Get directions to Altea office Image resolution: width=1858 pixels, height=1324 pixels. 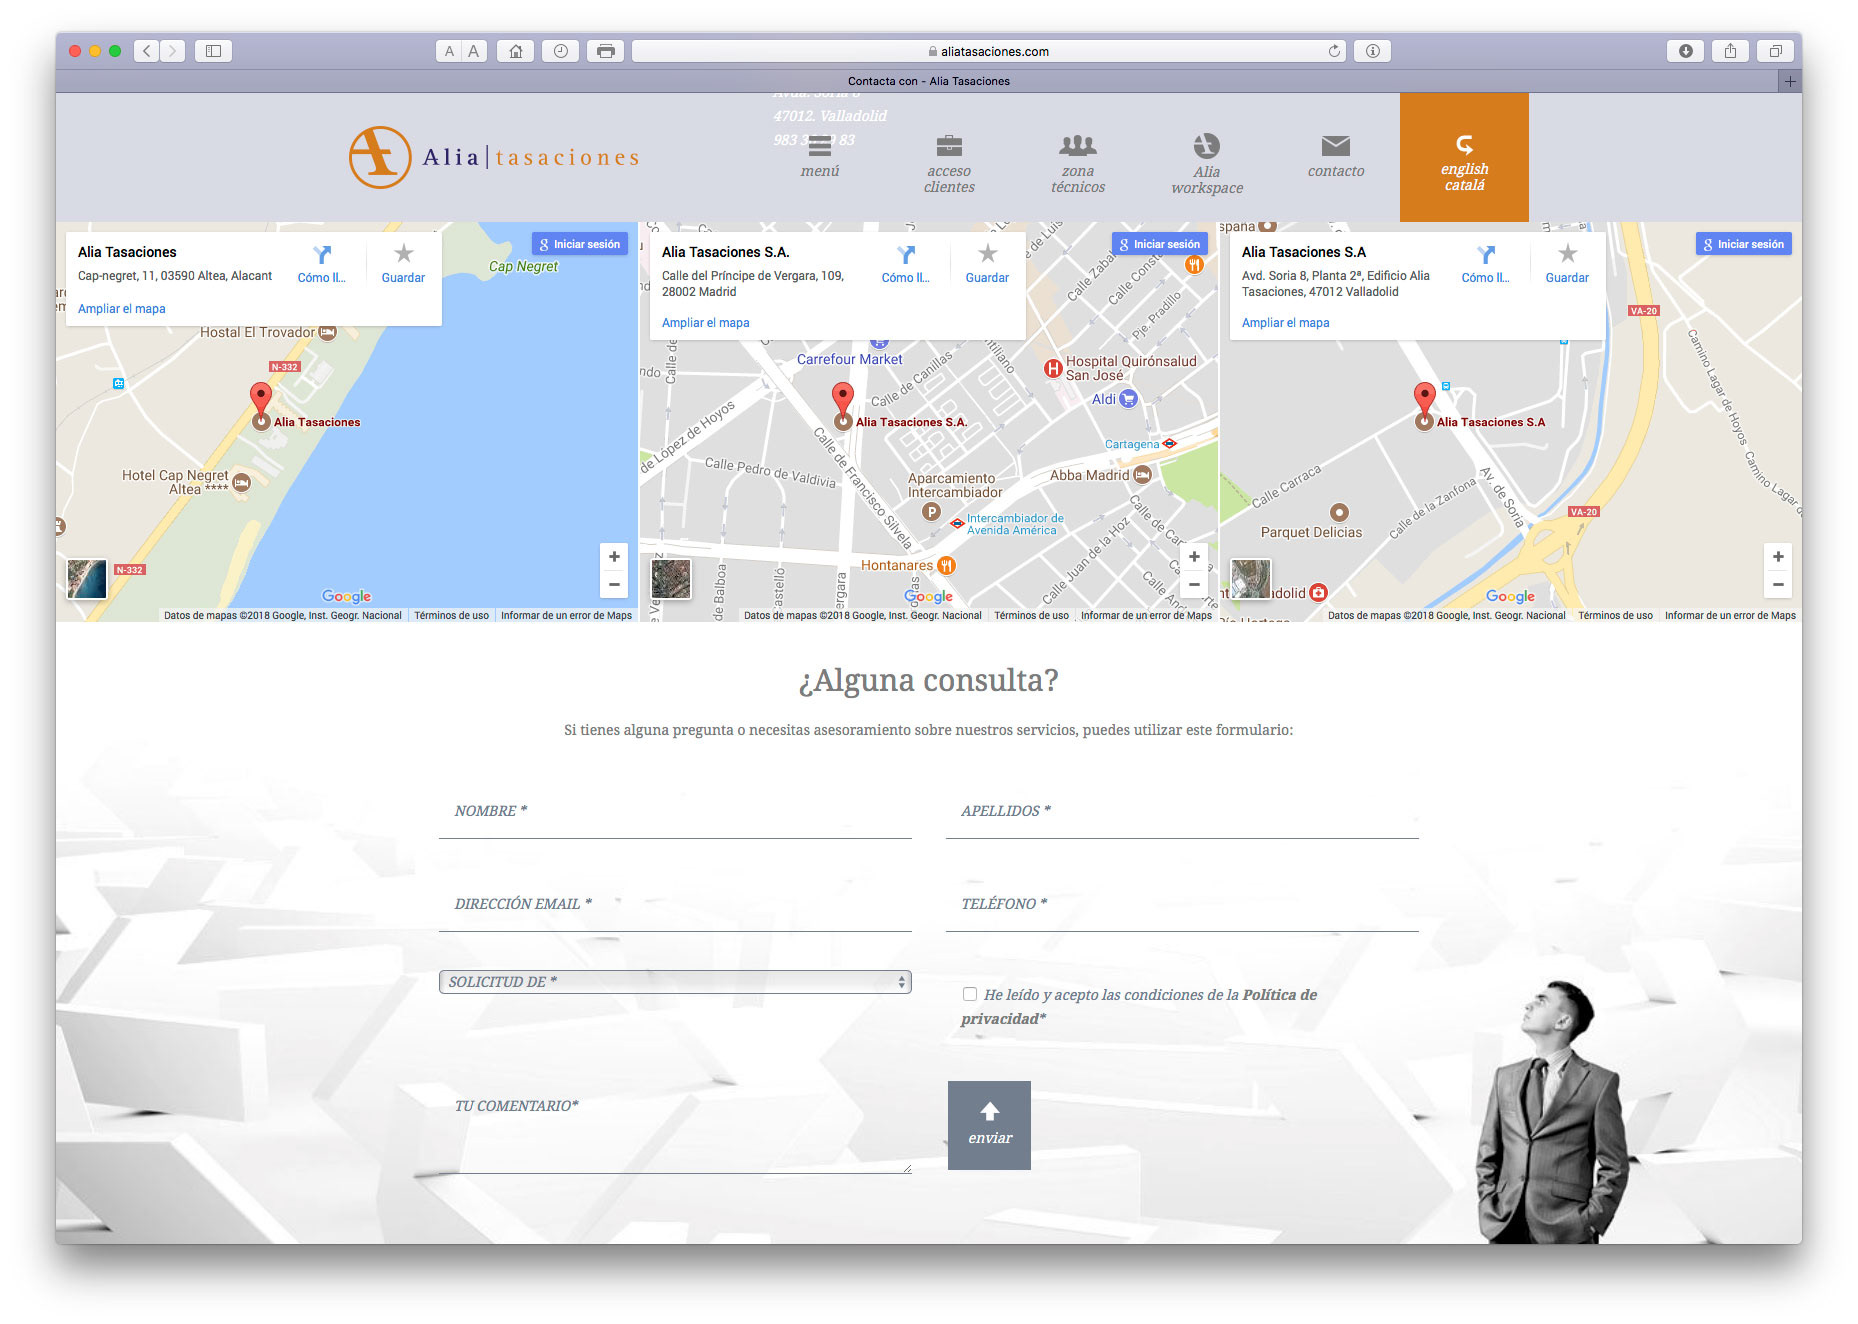pos(322,264)
